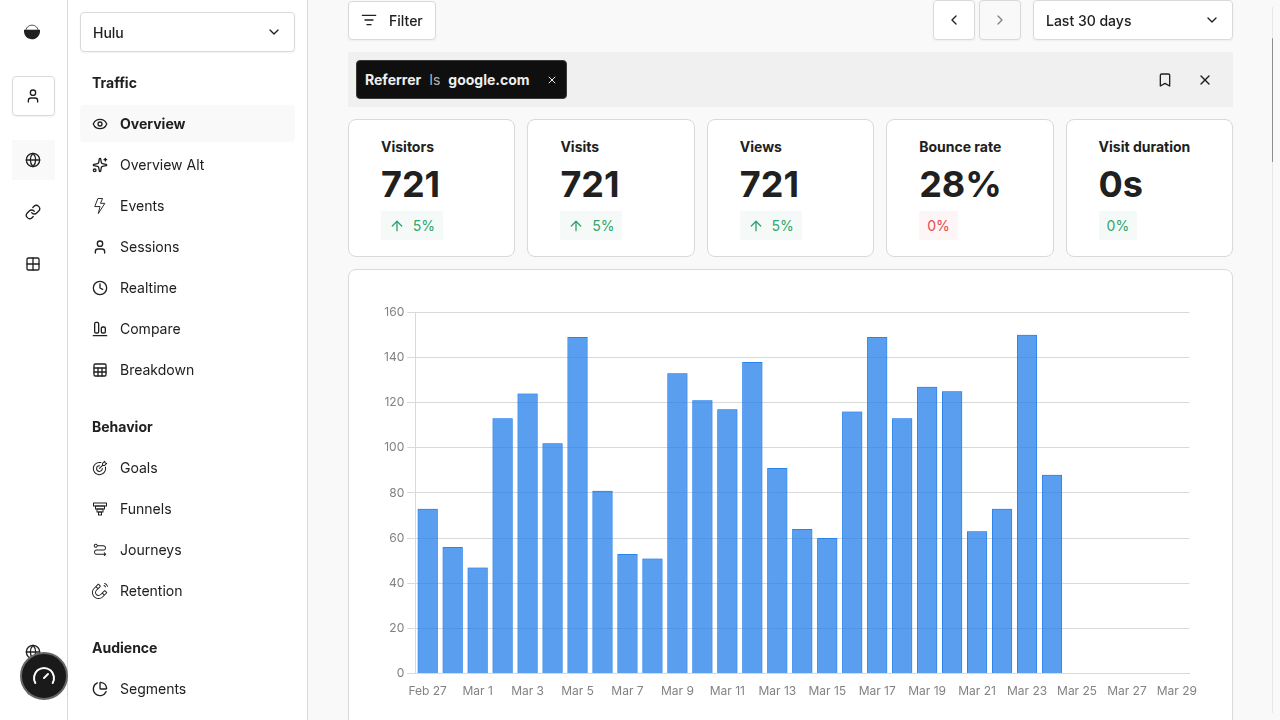Select the Funnels icon in the sidebar
1280x720 pixels.
[100, 509]
